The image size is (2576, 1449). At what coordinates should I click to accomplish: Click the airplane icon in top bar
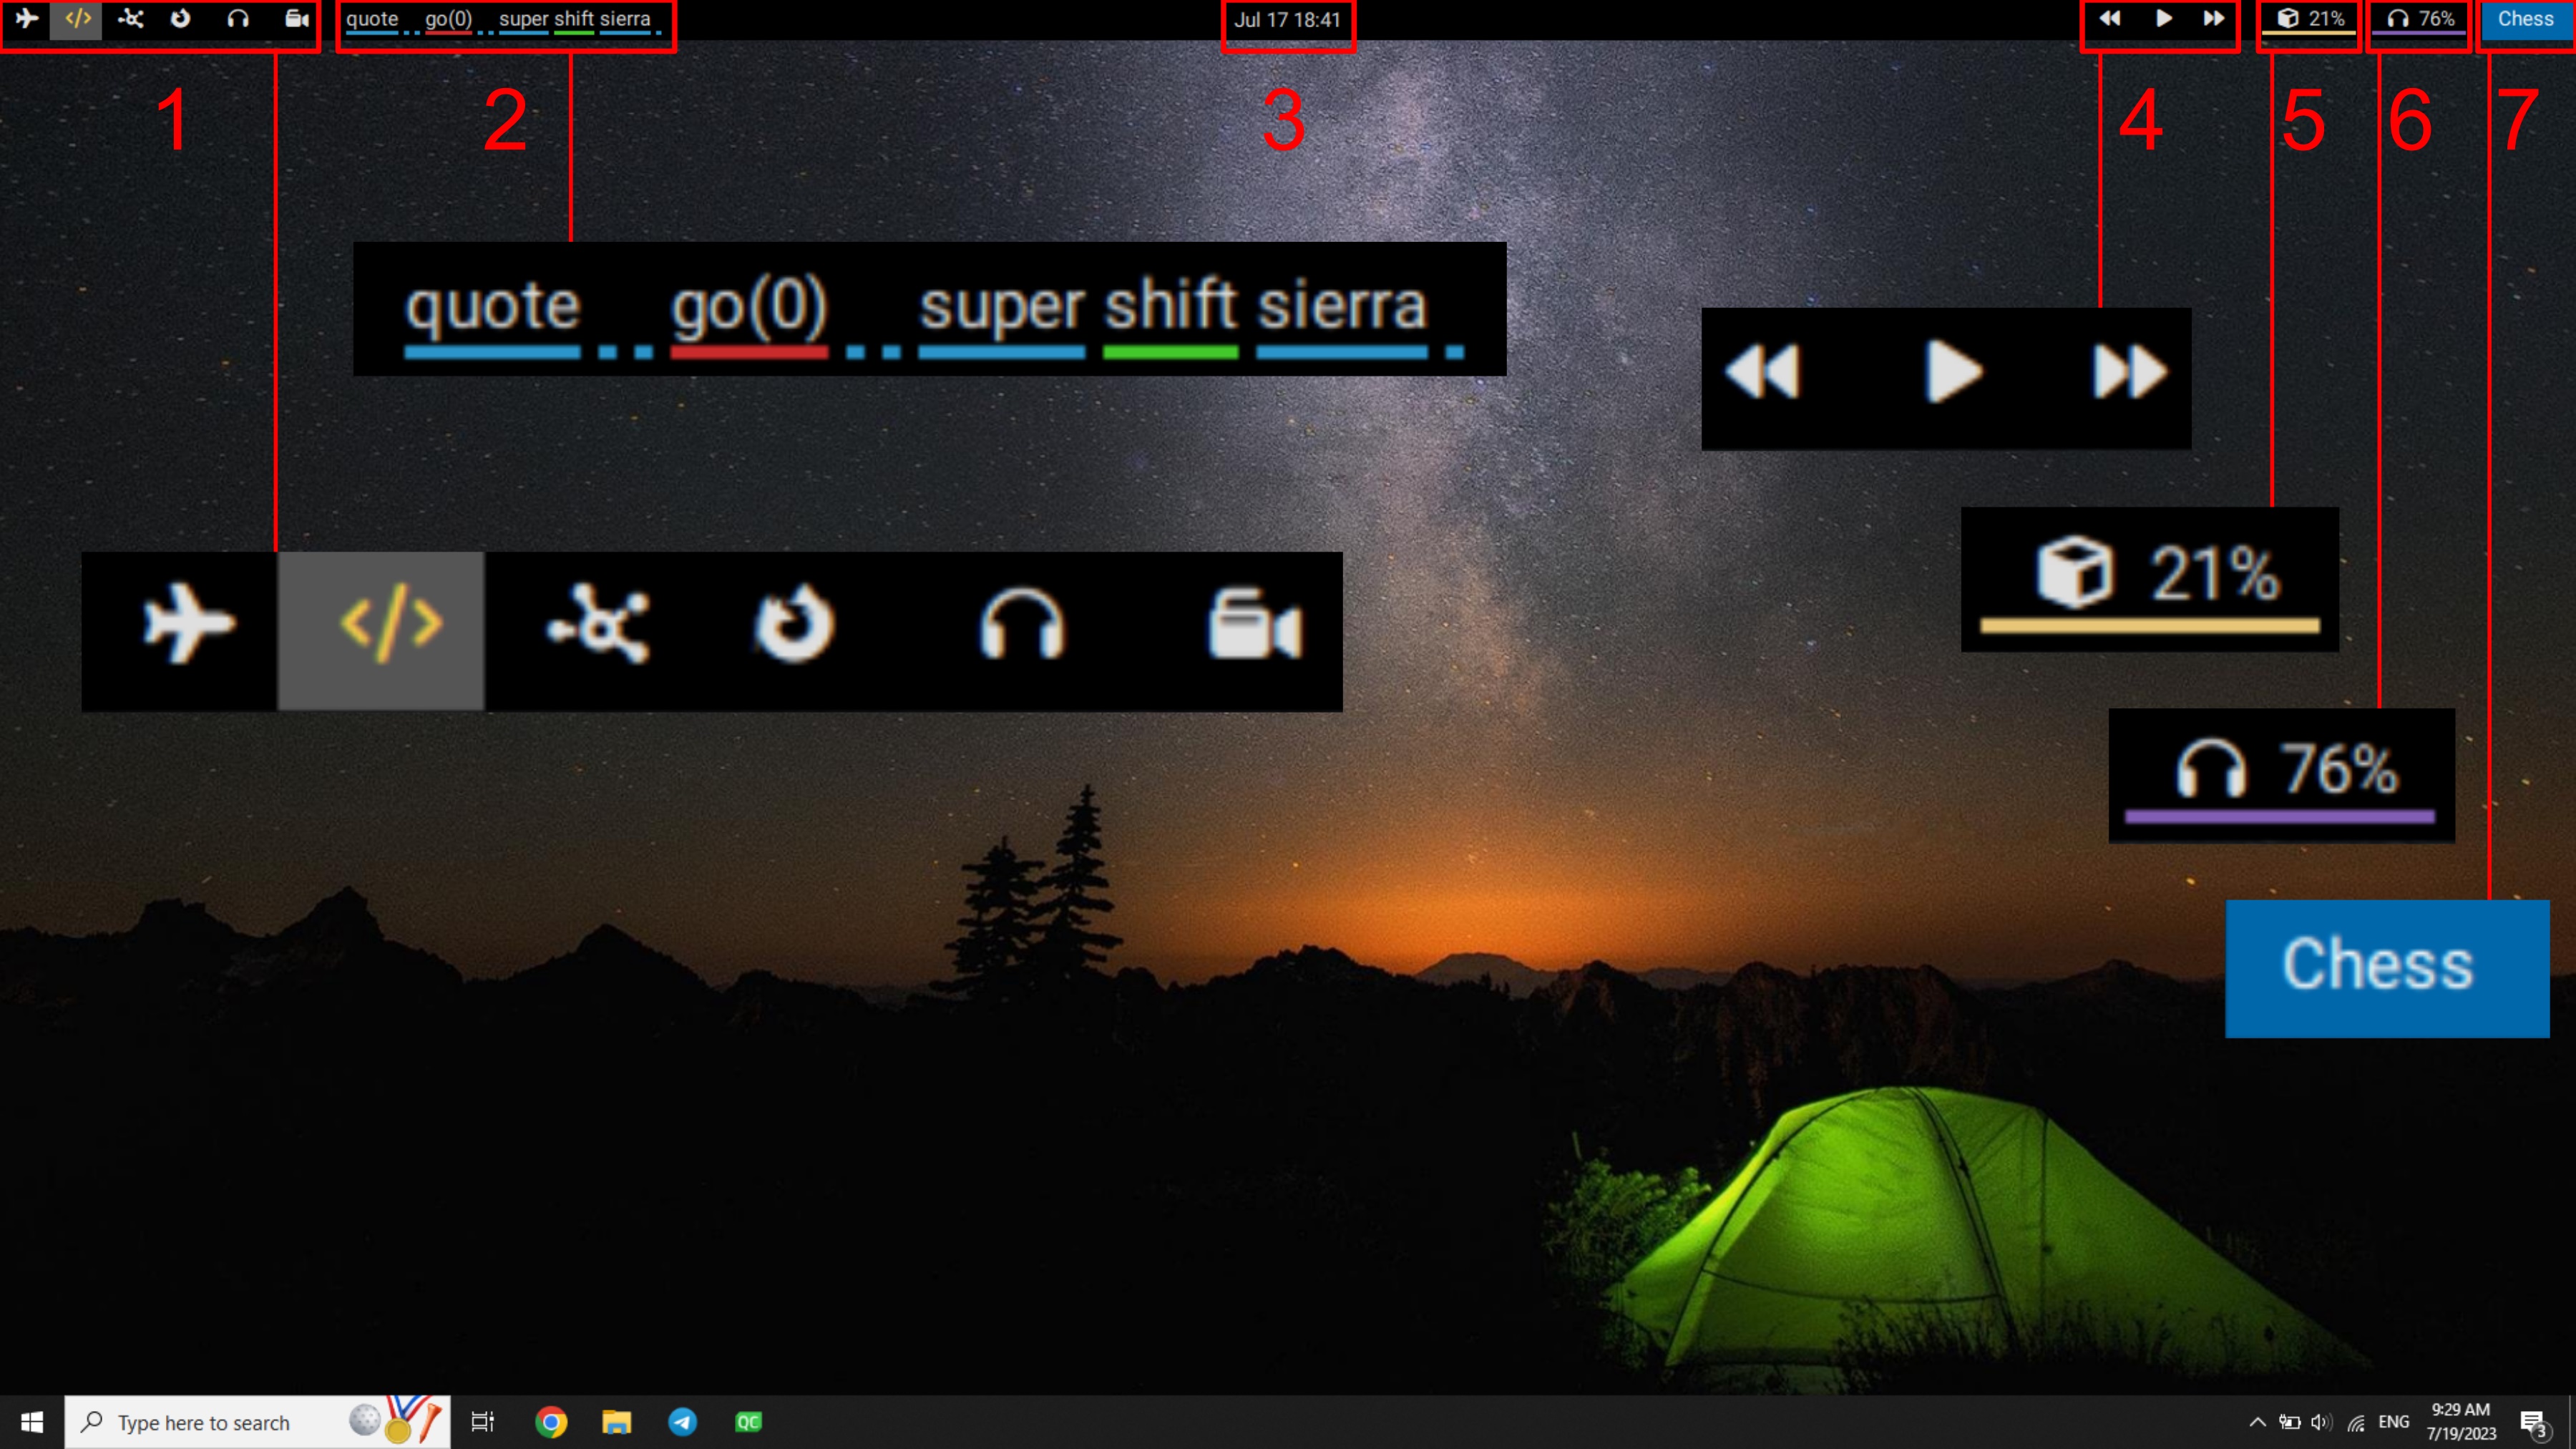click(x=27, y=19)
